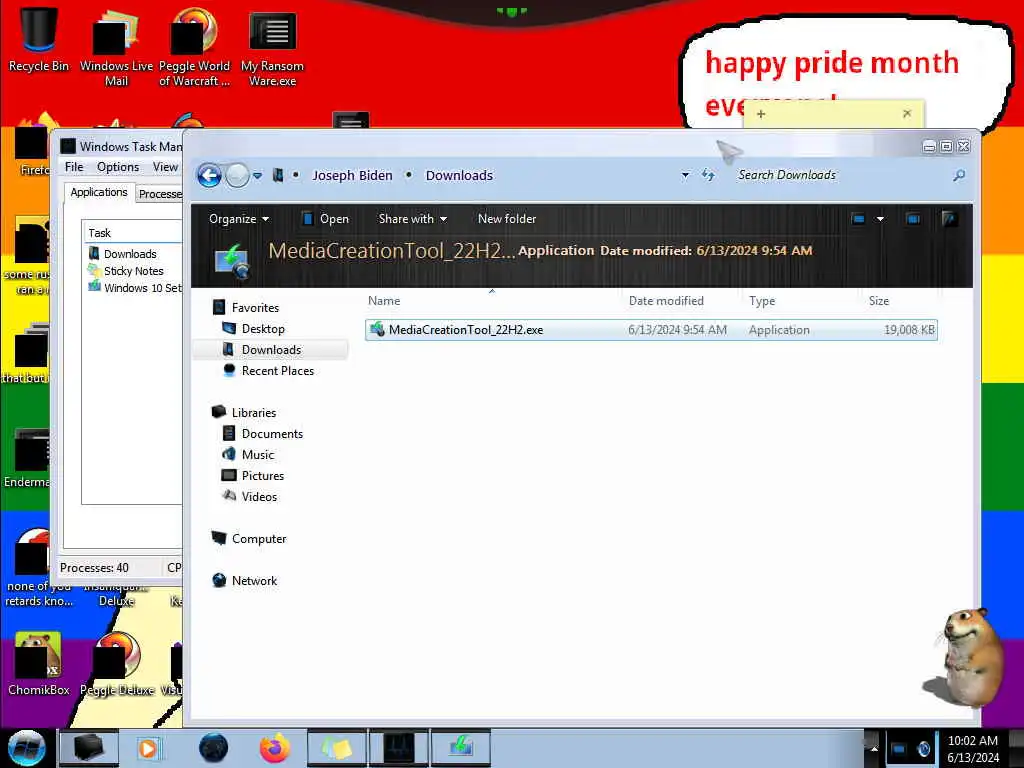Switch to Sticky Notes in taskbar
The height and width of the screenshot is (768, 1024).
tap(336, 748)
